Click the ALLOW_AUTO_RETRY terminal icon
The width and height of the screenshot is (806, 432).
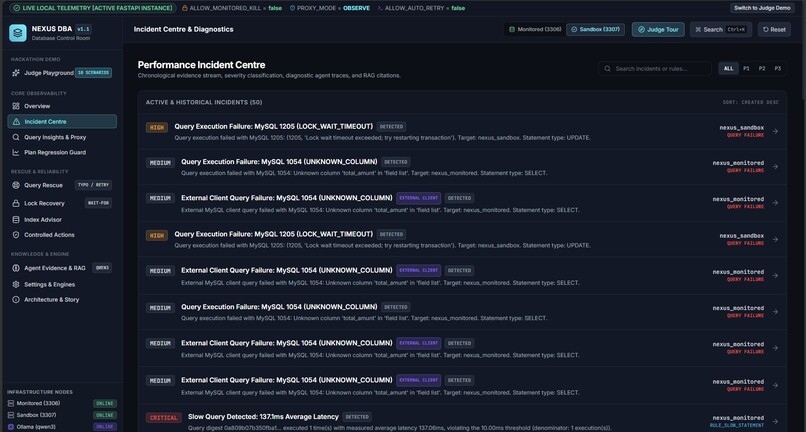pos(380,8)
